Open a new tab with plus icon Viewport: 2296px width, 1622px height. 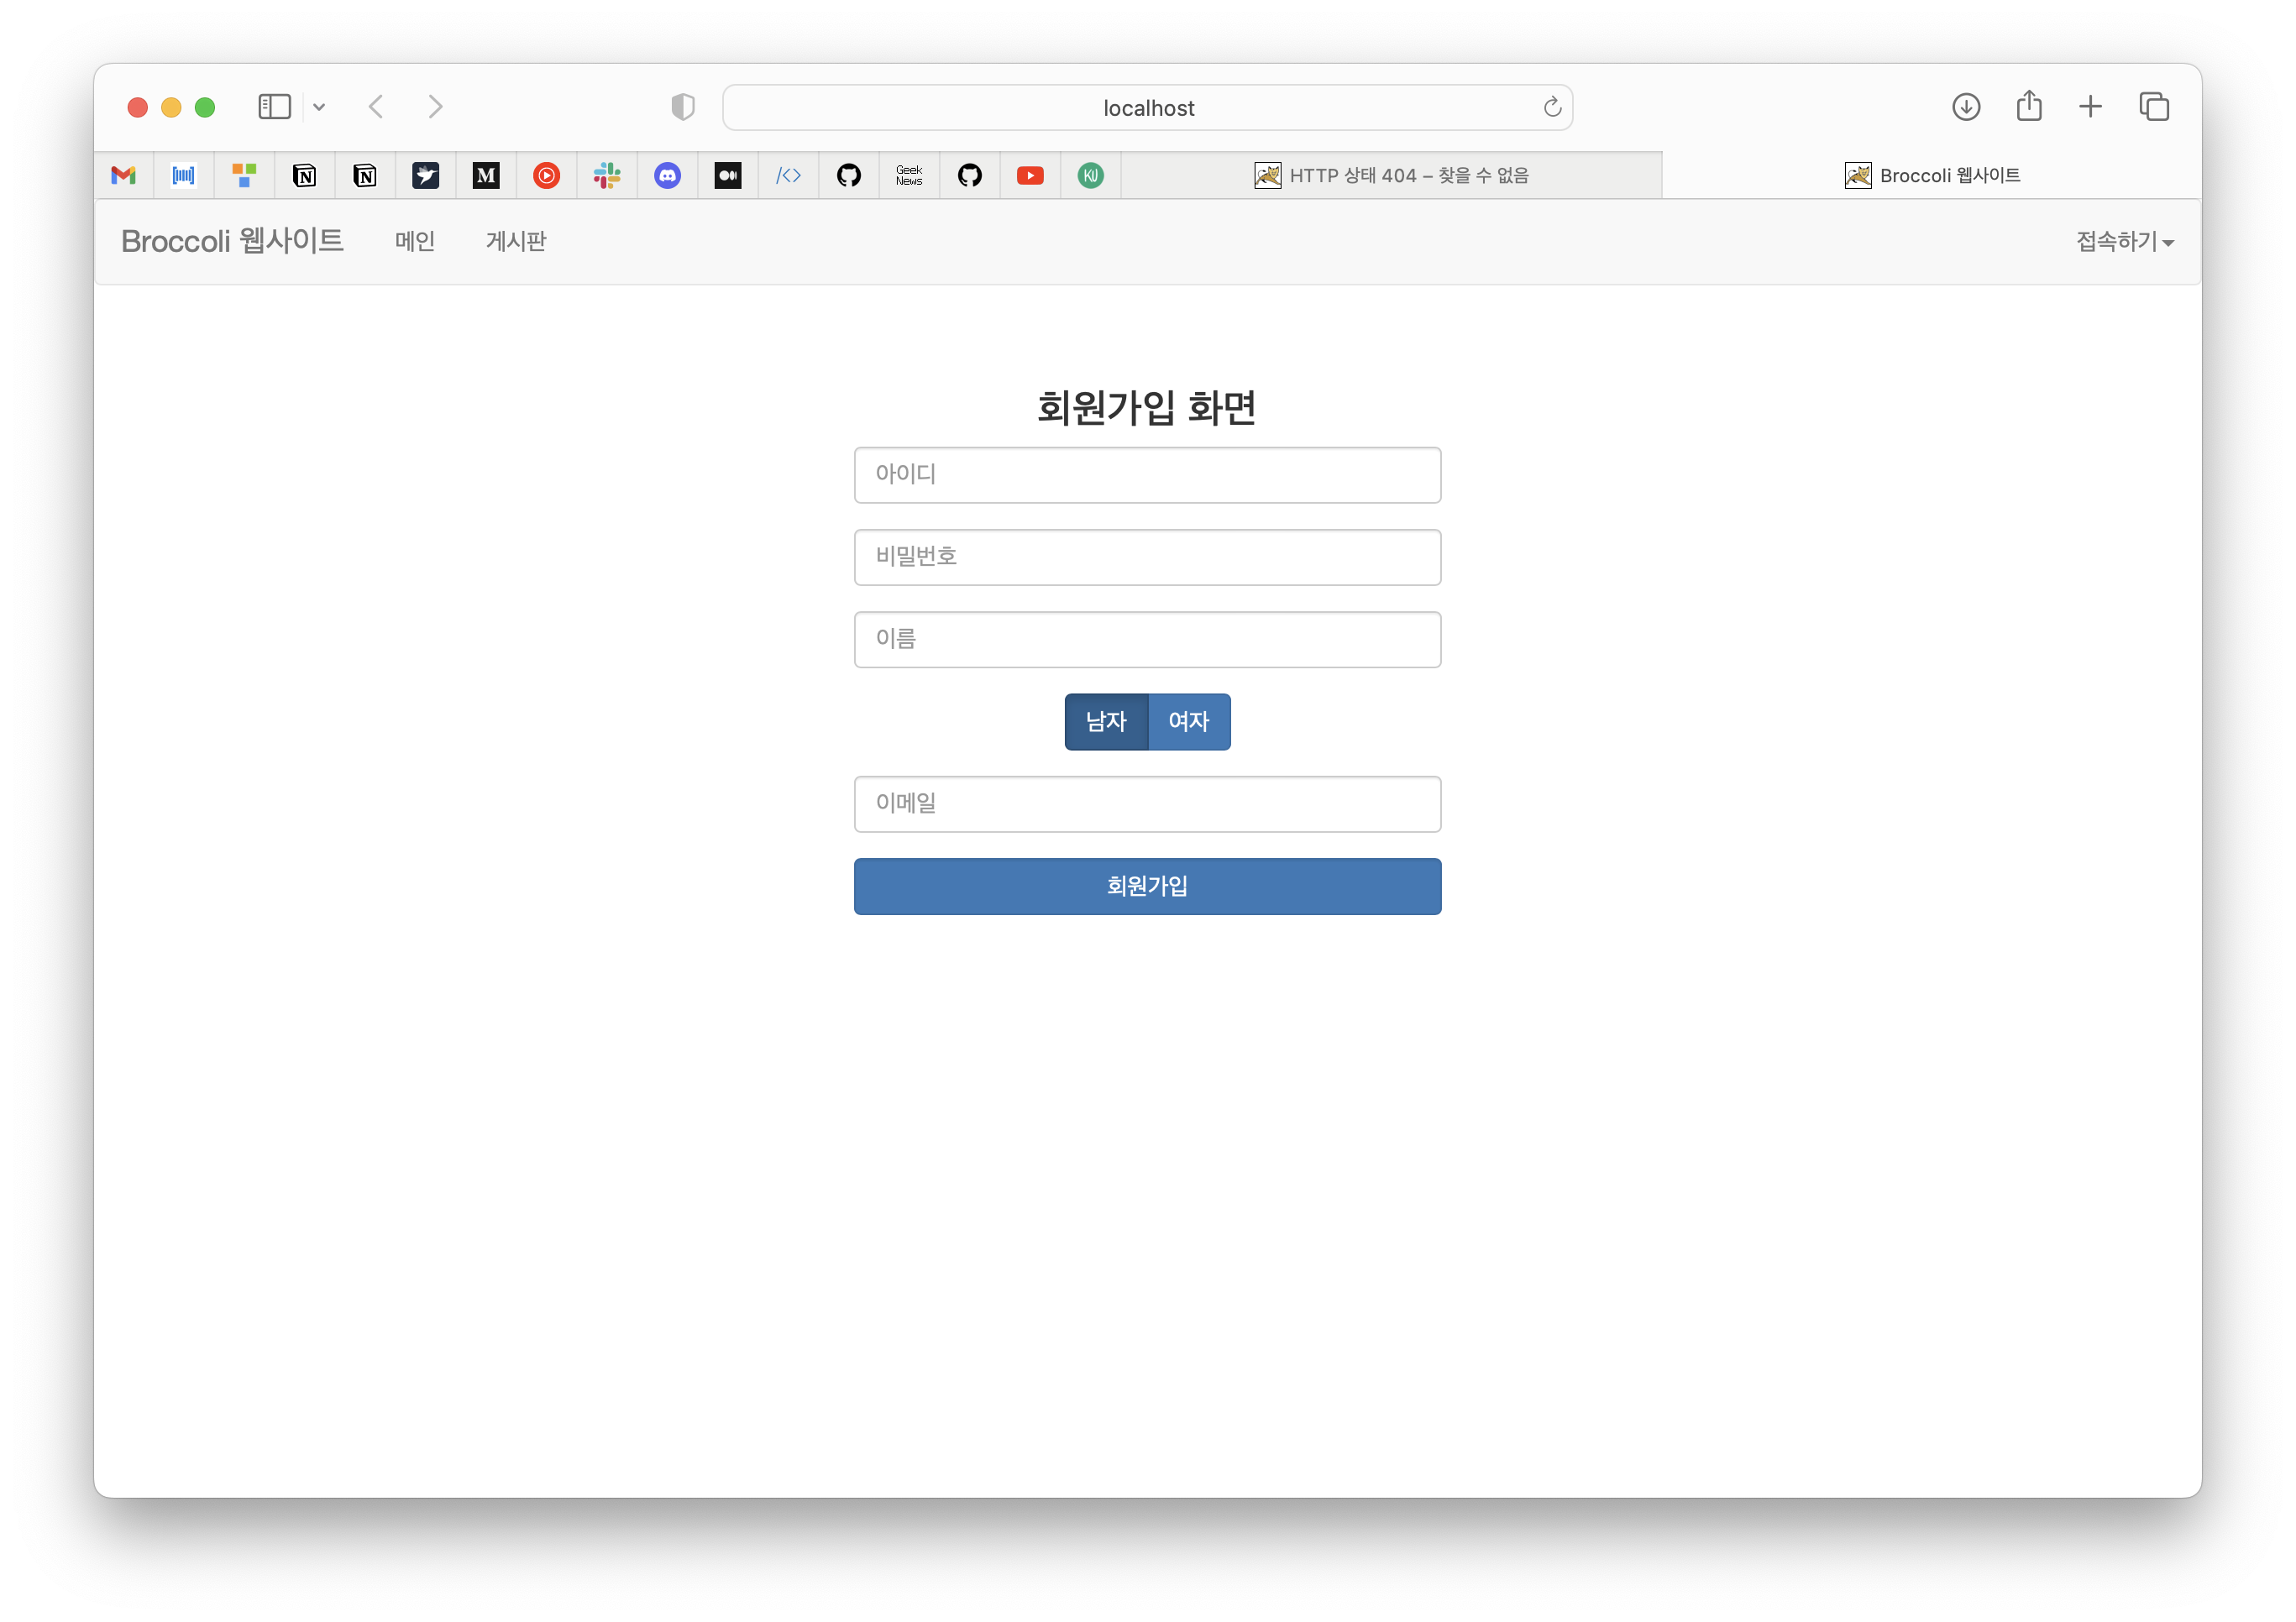[x=2090, y=107]
